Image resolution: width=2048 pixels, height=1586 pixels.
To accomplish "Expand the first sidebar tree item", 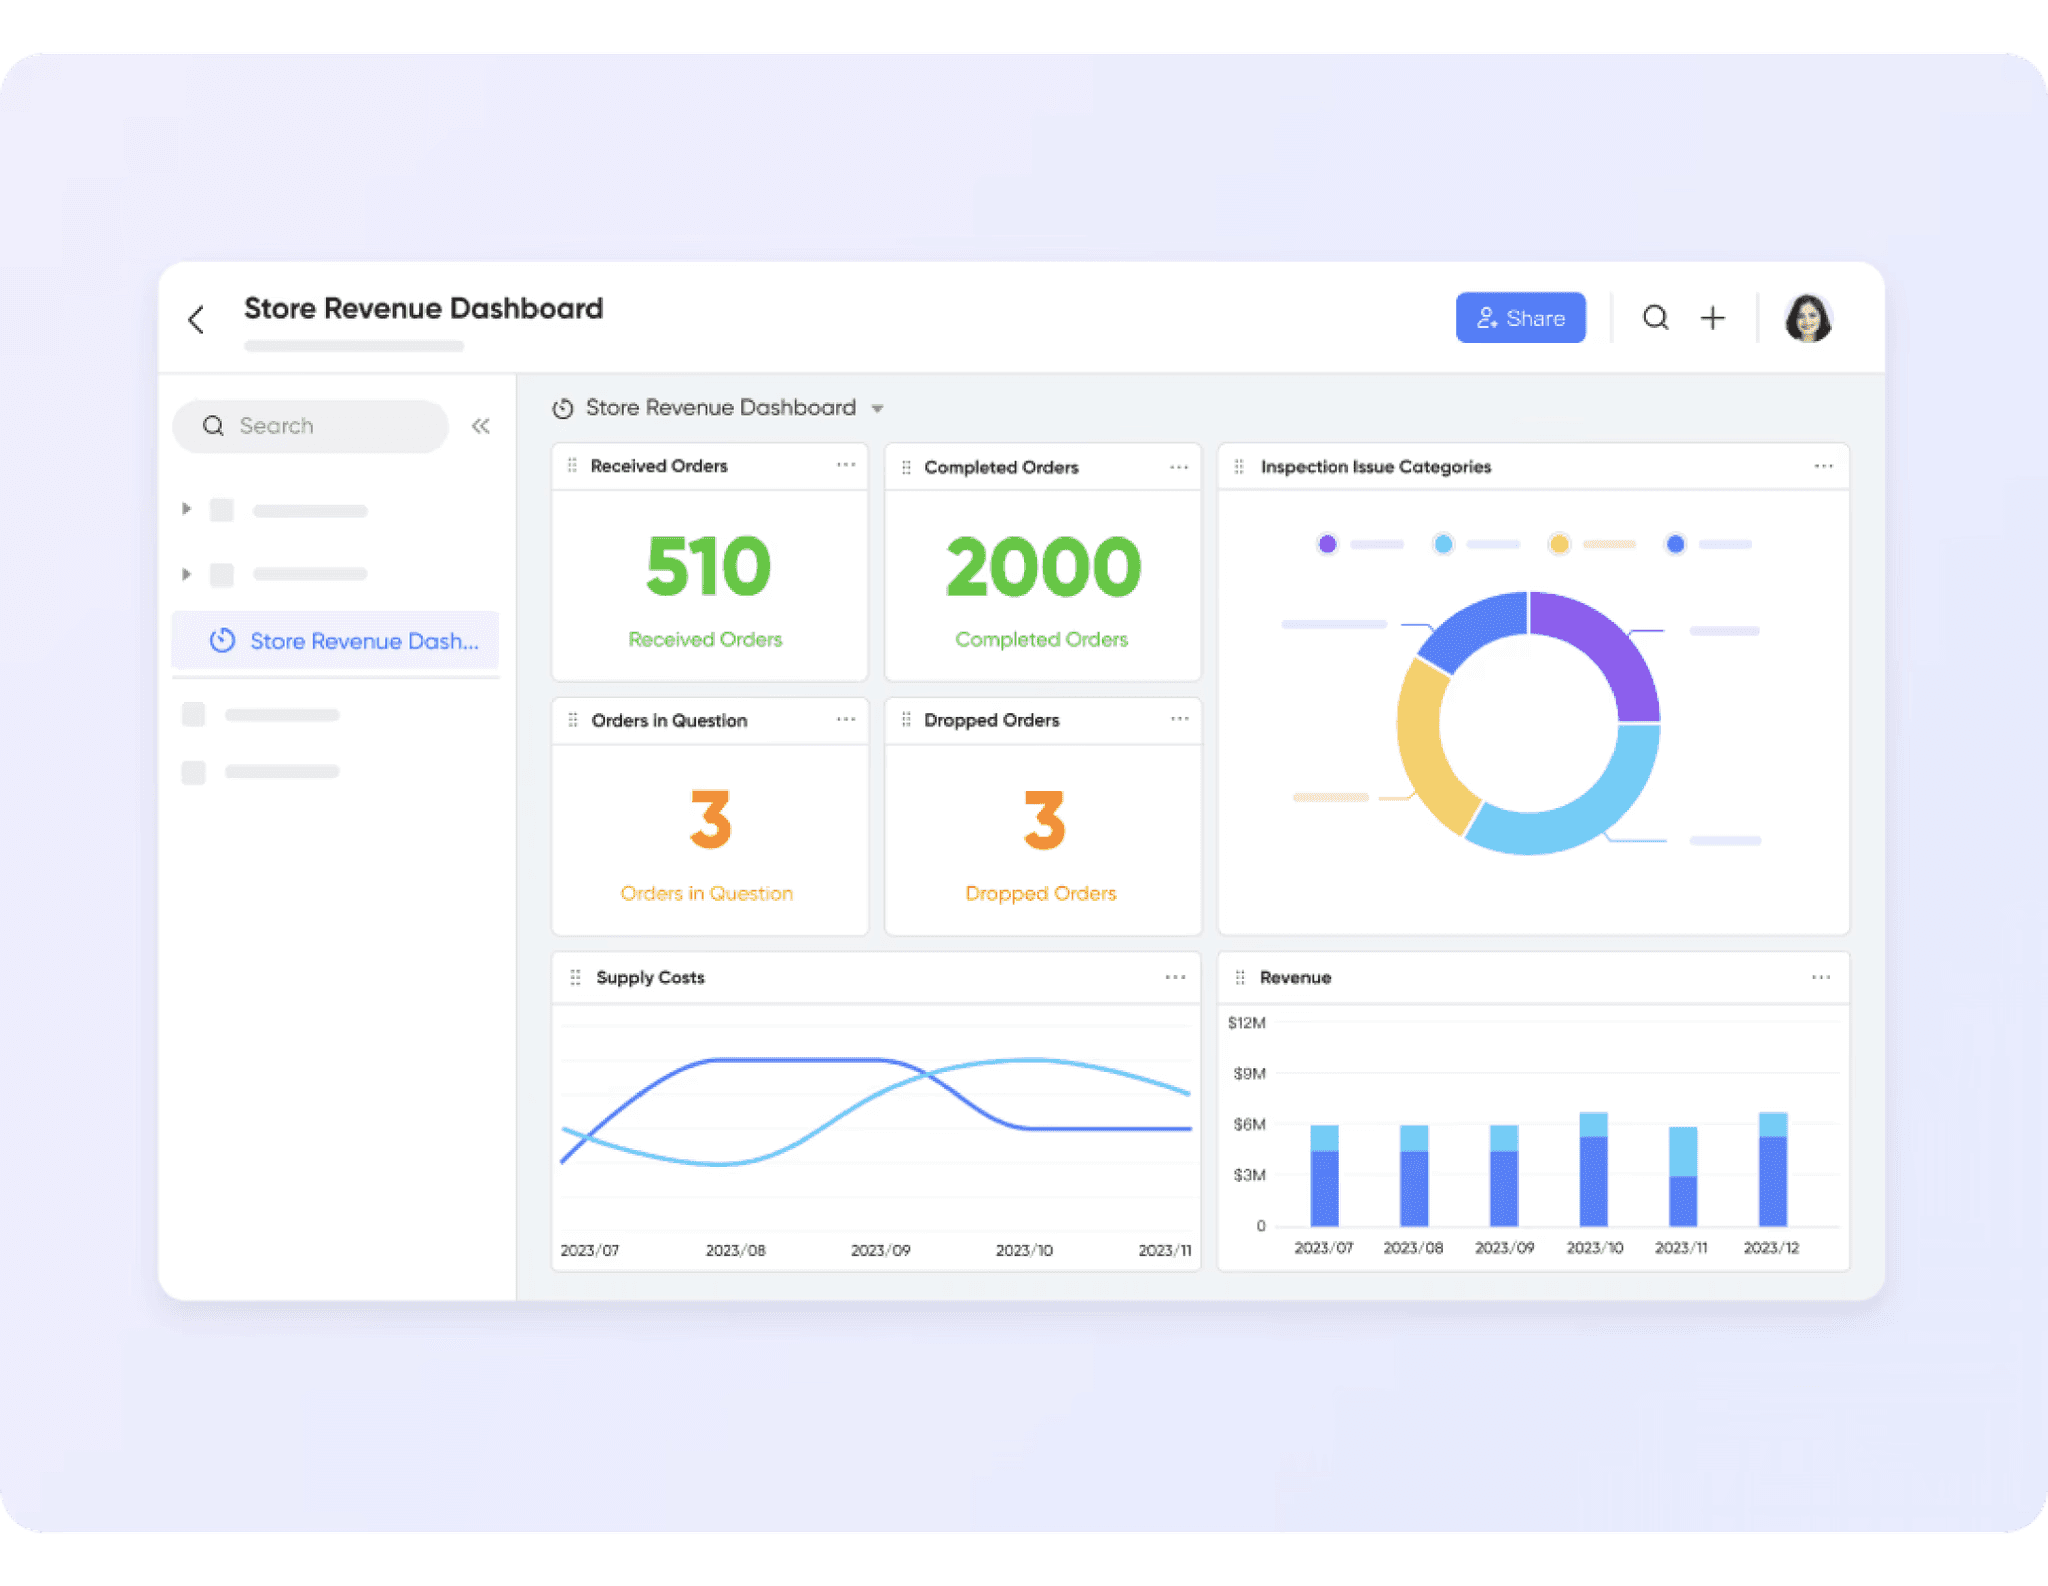I will (186, 509).
